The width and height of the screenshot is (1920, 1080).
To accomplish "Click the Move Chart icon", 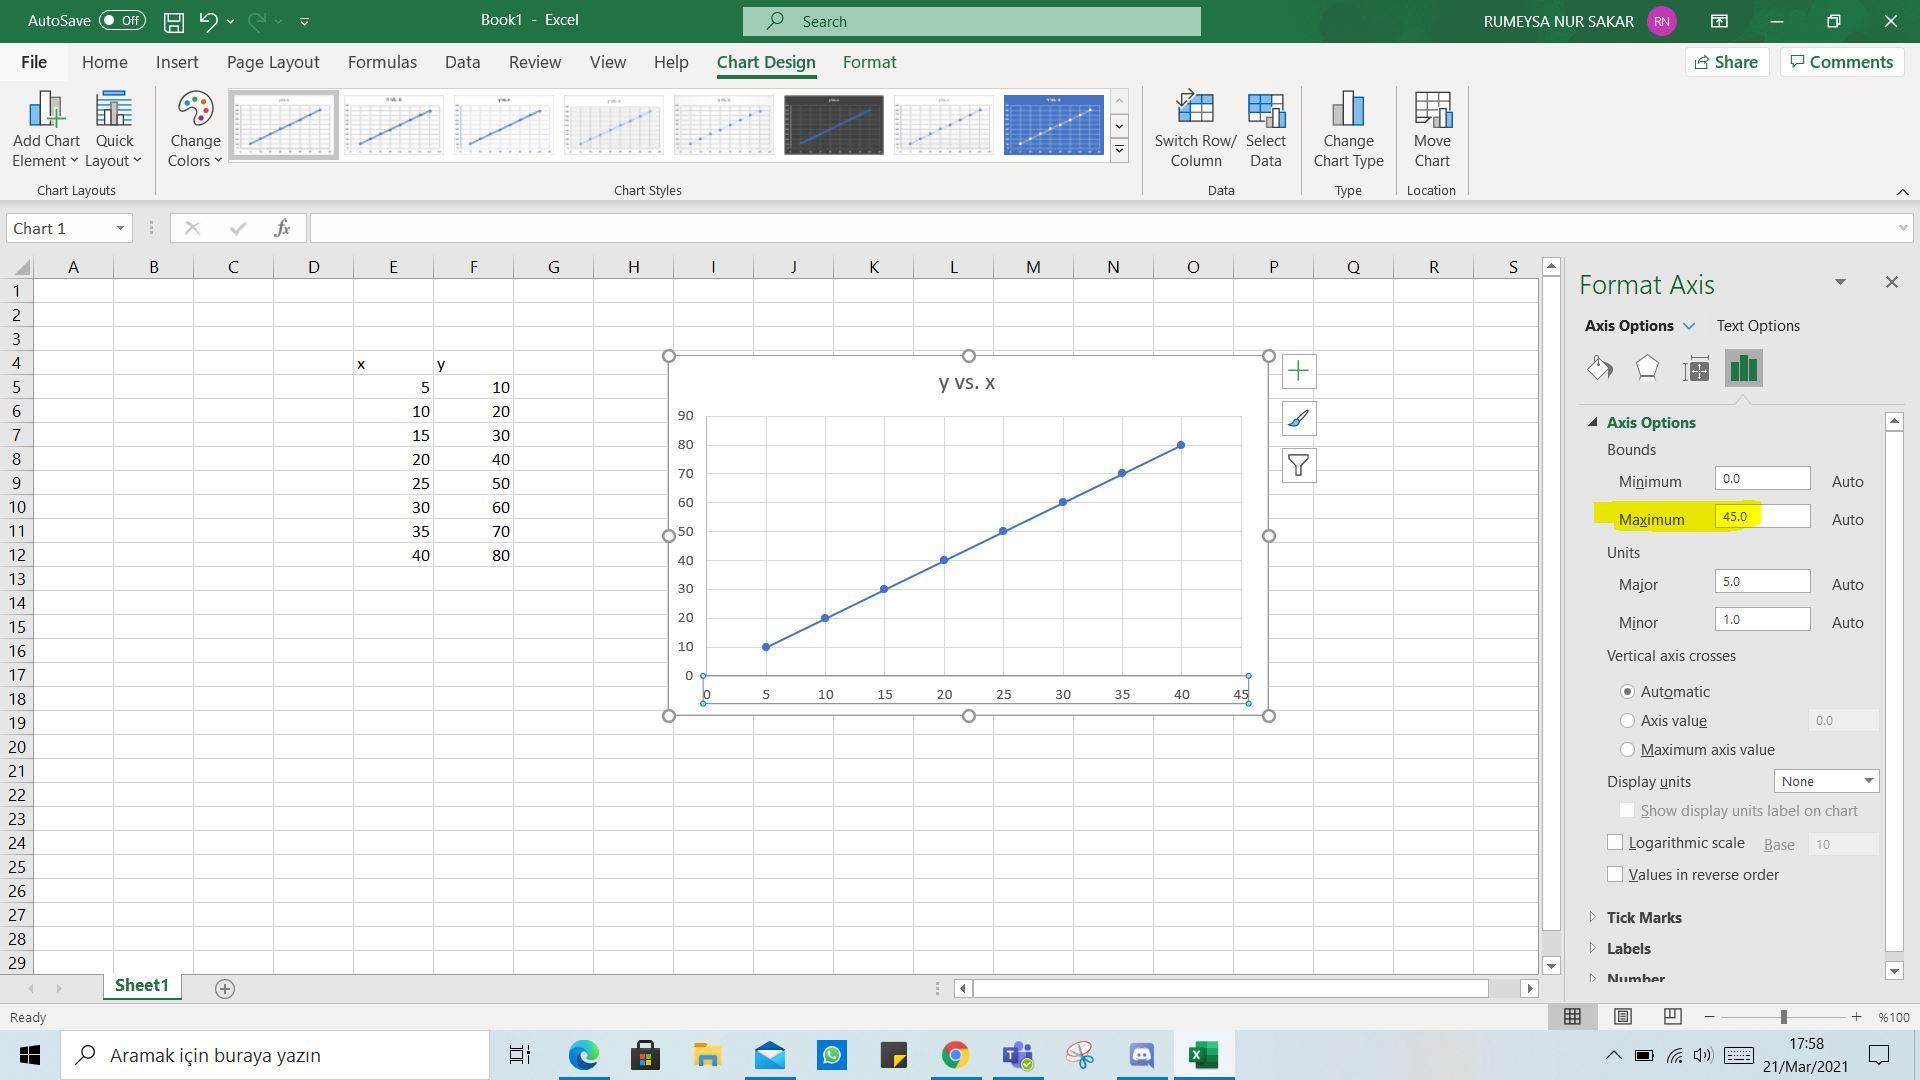I will click(x=1431, y=111).
